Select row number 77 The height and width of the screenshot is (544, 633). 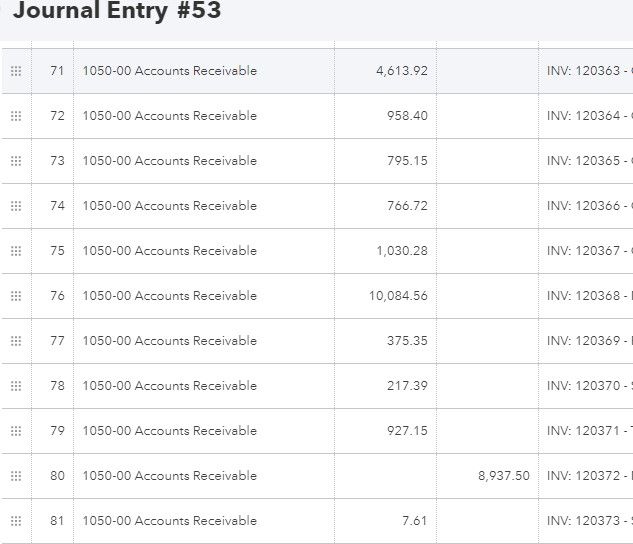coord(57,341)
